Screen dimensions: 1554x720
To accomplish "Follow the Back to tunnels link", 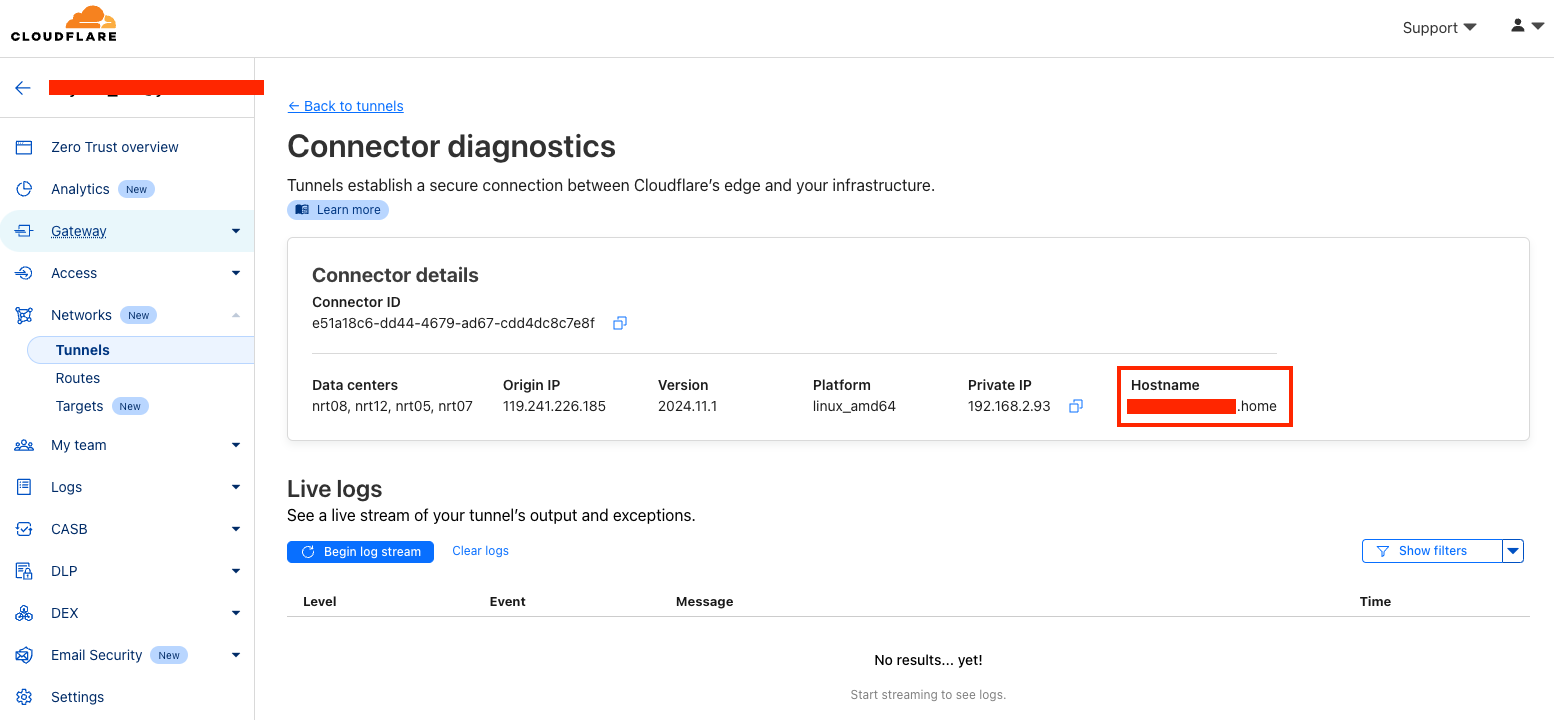I will coord(345,105).
